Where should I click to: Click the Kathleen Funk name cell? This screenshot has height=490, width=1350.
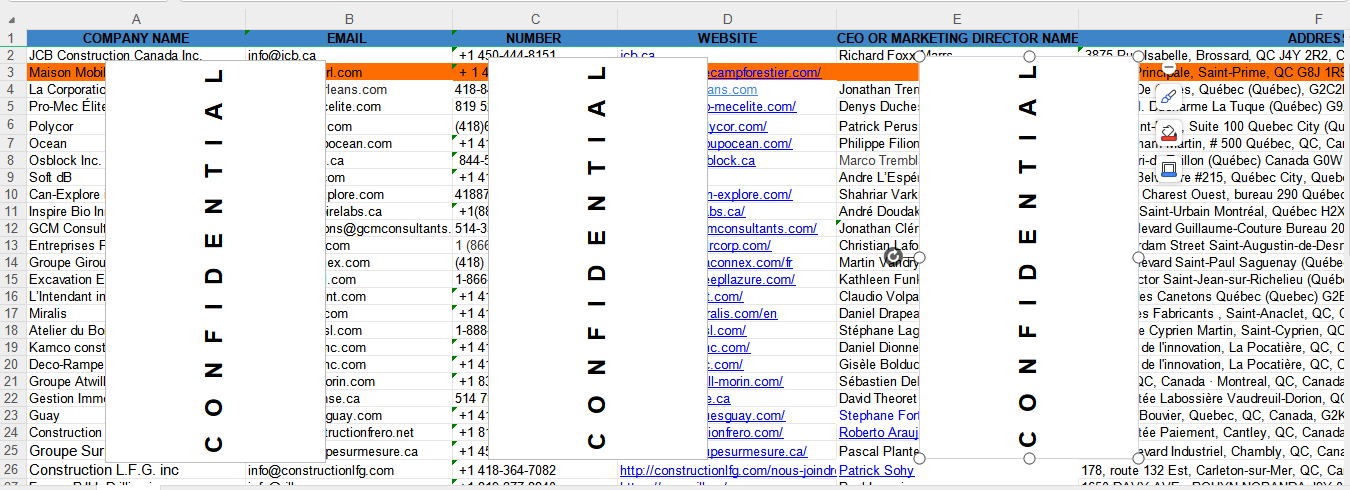click(877, 280)
